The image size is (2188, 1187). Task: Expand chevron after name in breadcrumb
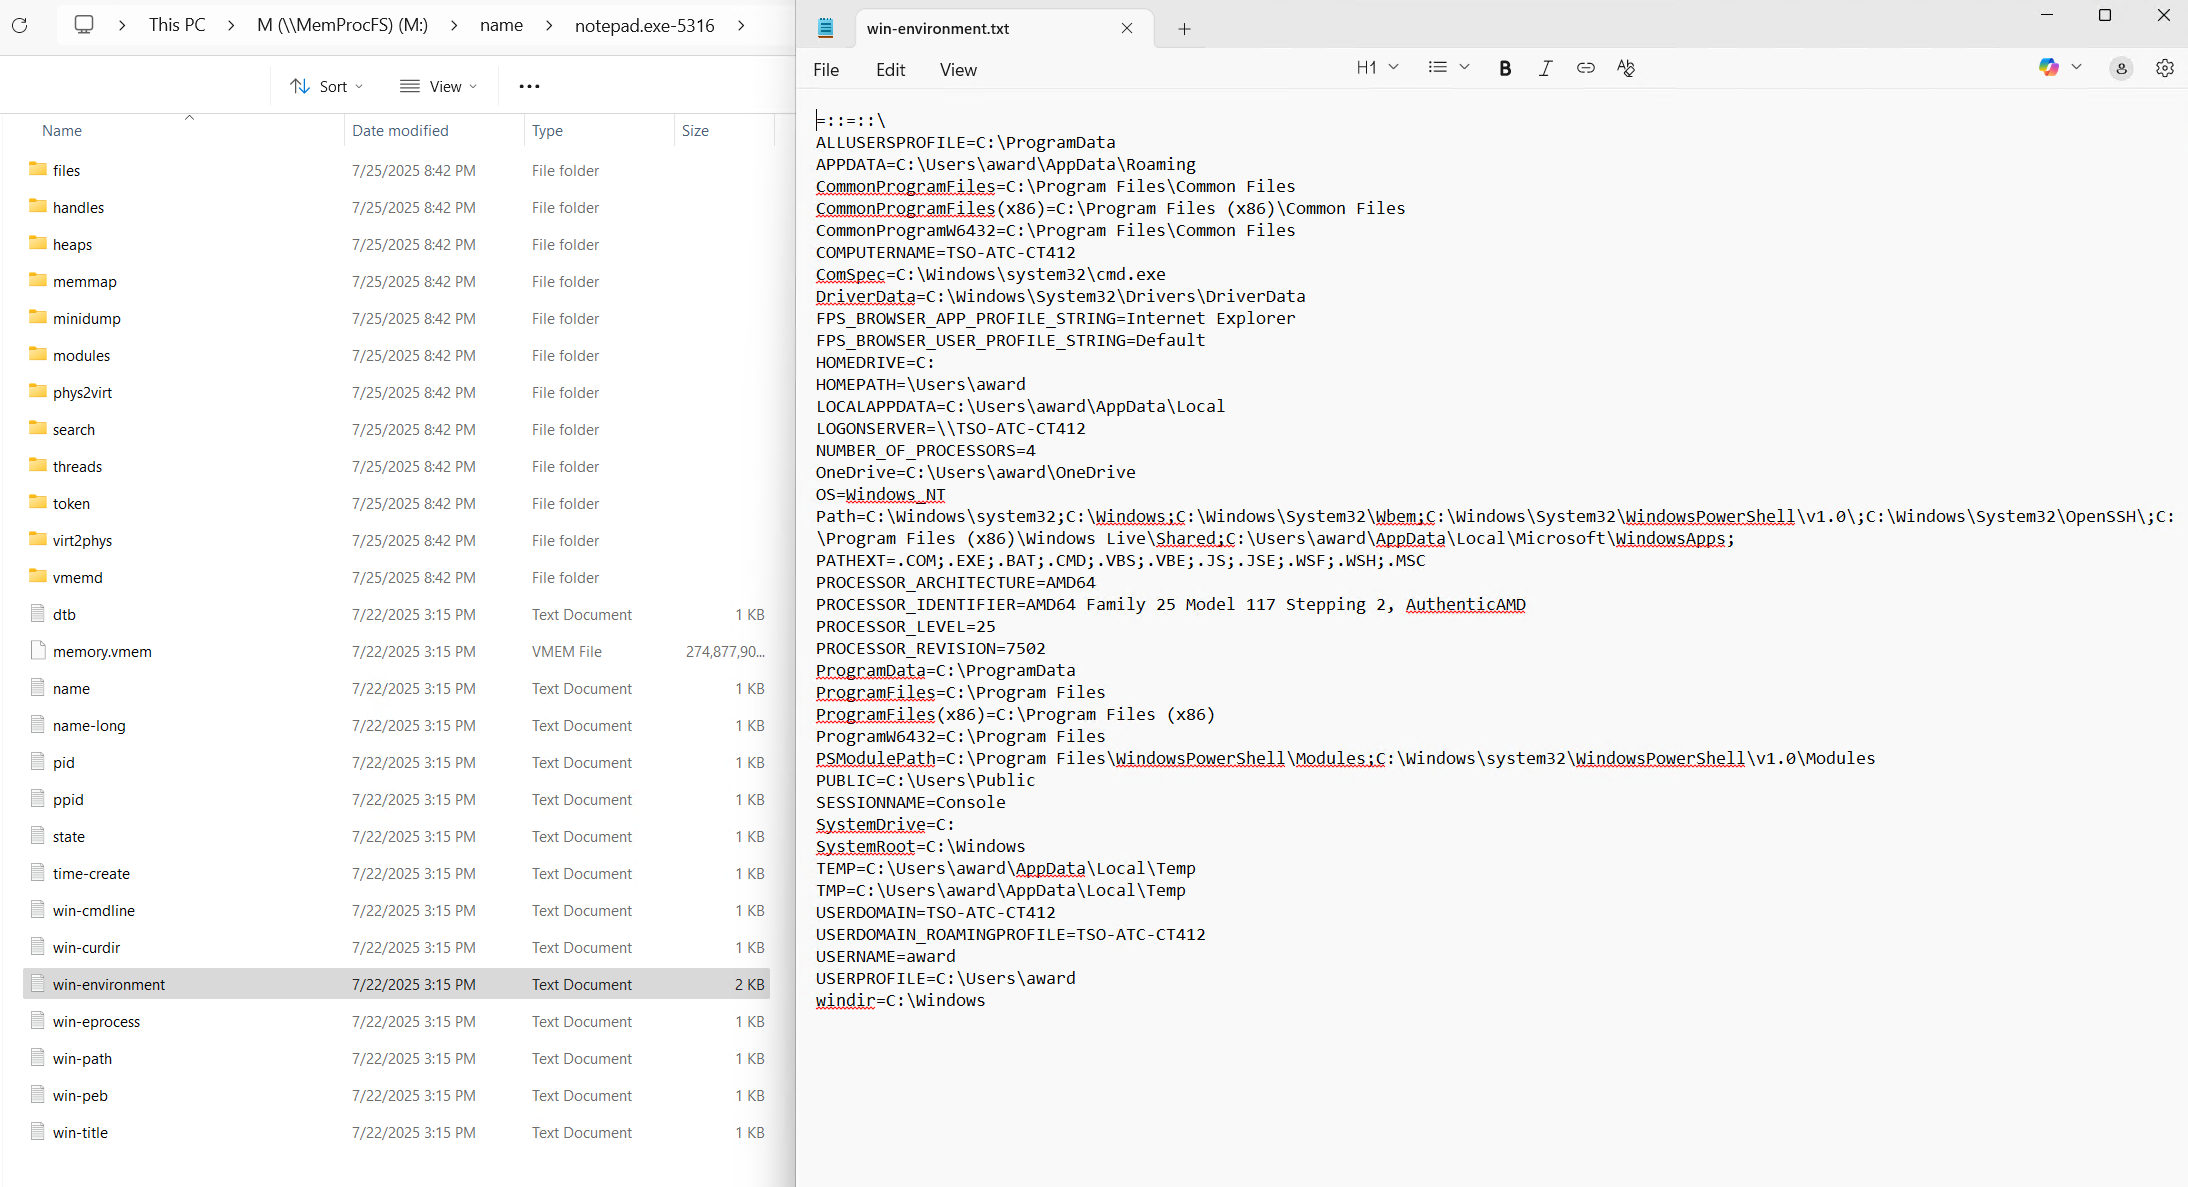tap(549, 25)
